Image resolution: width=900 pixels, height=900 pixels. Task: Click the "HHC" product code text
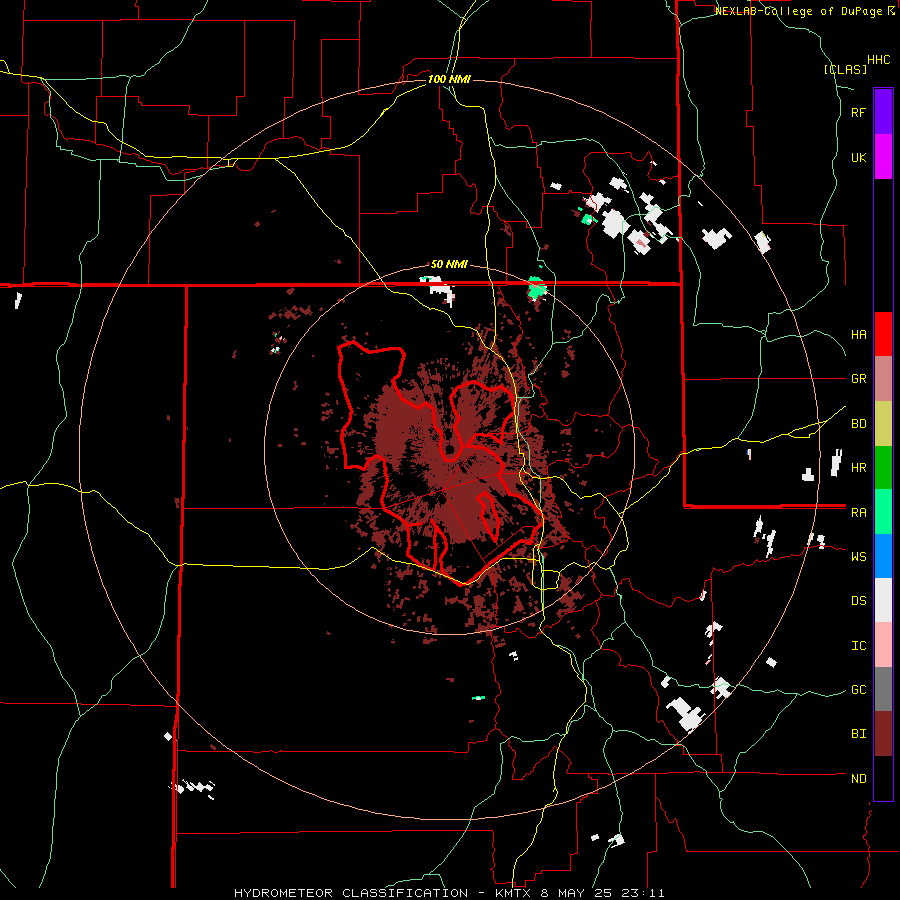[x=879, y=60]
